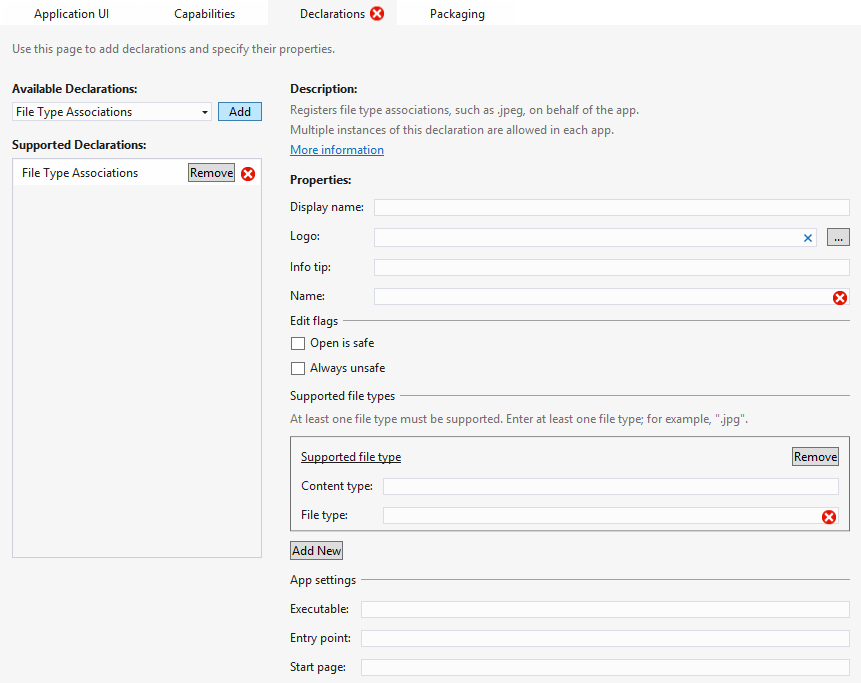Click Add New file type button
Image resolution: width=861 pixels, height=683 pixels.
pyautogui.click(x=316, y=551)
